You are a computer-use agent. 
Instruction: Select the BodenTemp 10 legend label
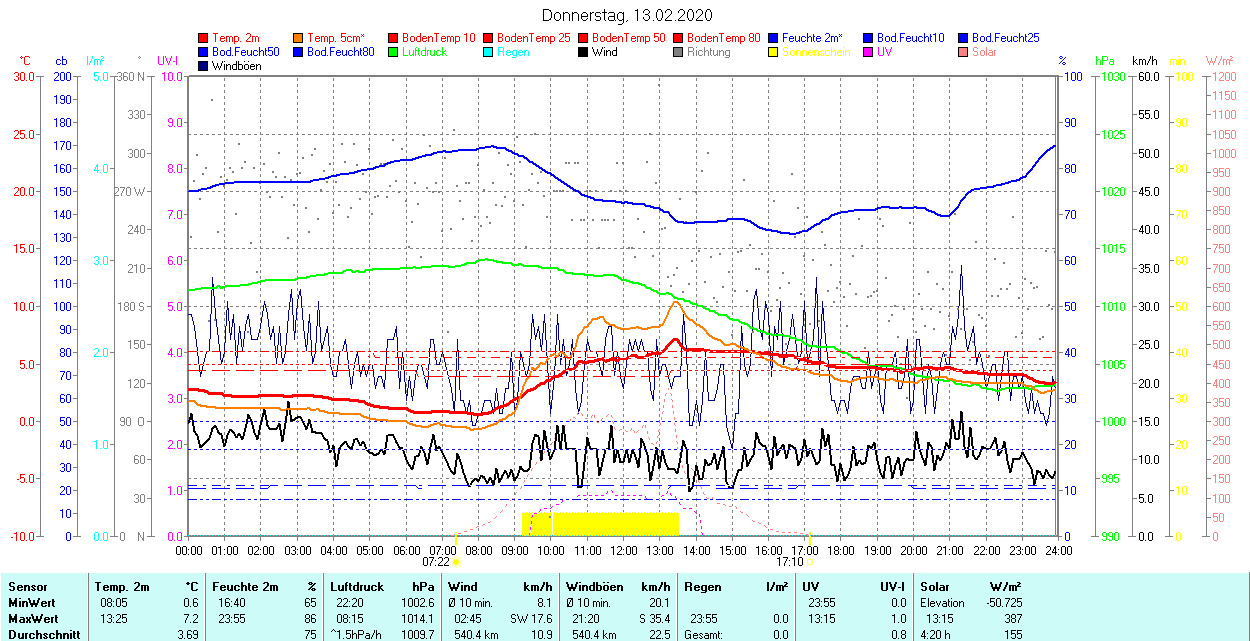tap(439, 38)
